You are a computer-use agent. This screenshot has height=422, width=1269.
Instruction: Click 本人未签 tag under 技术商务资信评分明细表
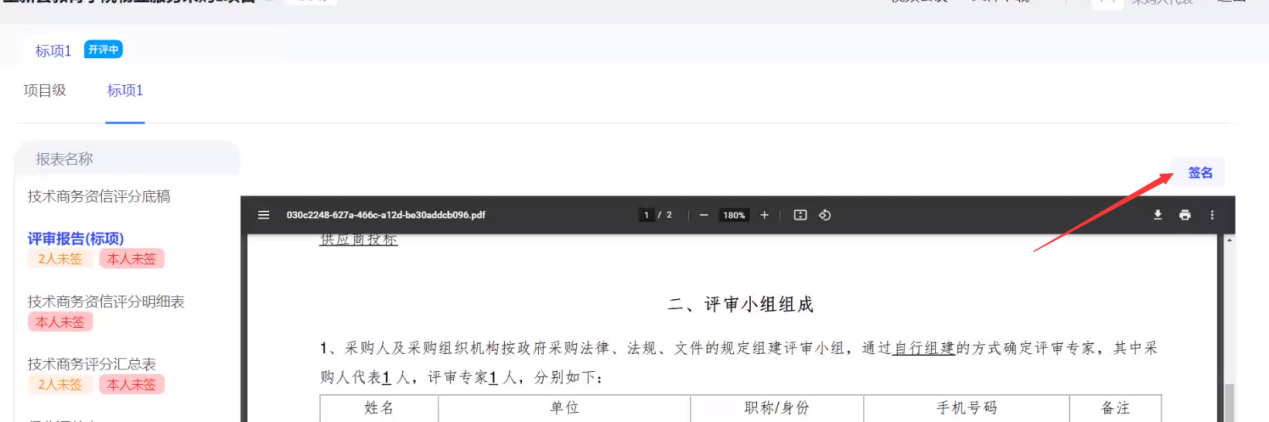[x=60, y=322]
